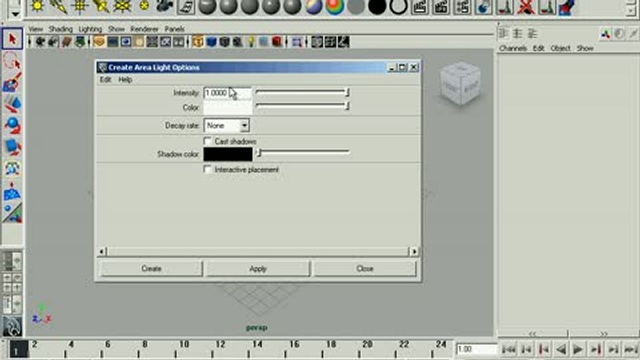This screenshot has width=640, height=360.
Task: Open the Object menu in channel box
Action: [560, 48]
